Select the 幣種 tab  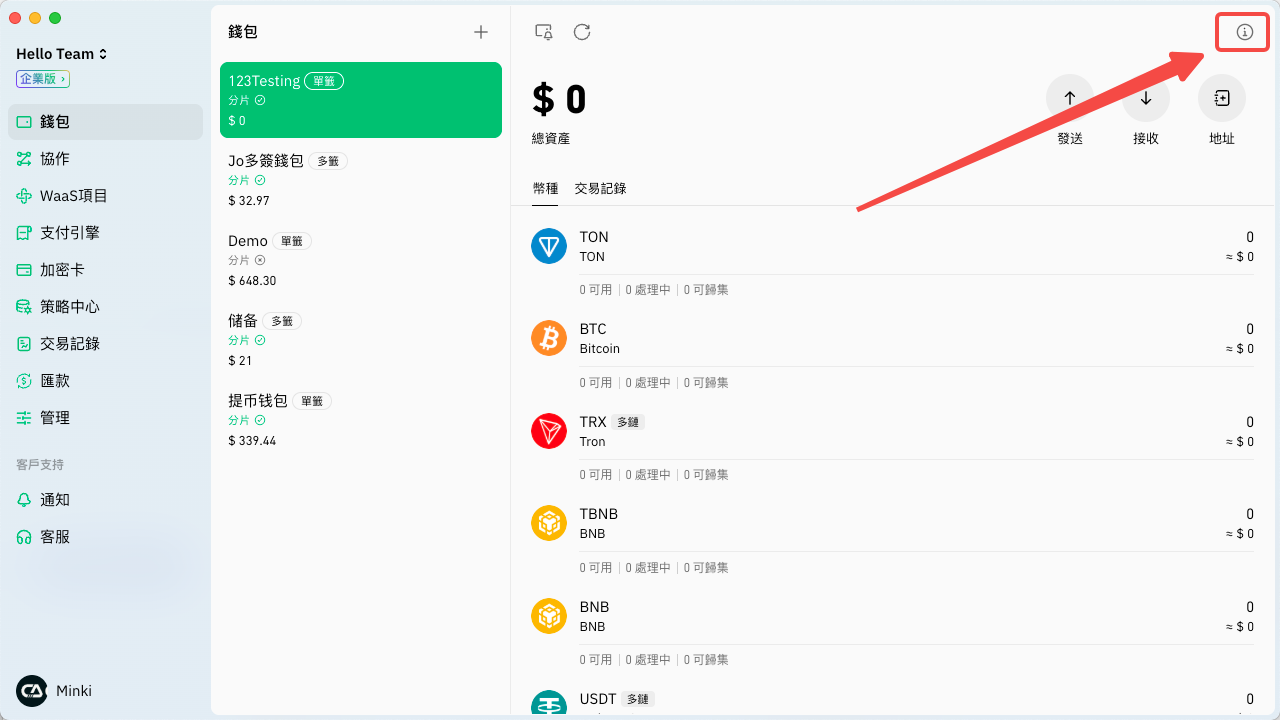coord(546,188)
